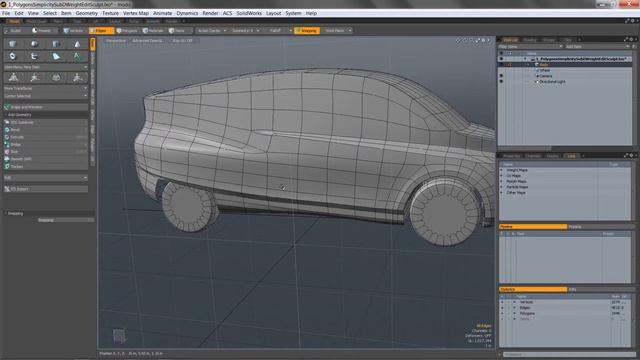Open the Render menu
The image size is (640, 360).
tap(210, 13)
